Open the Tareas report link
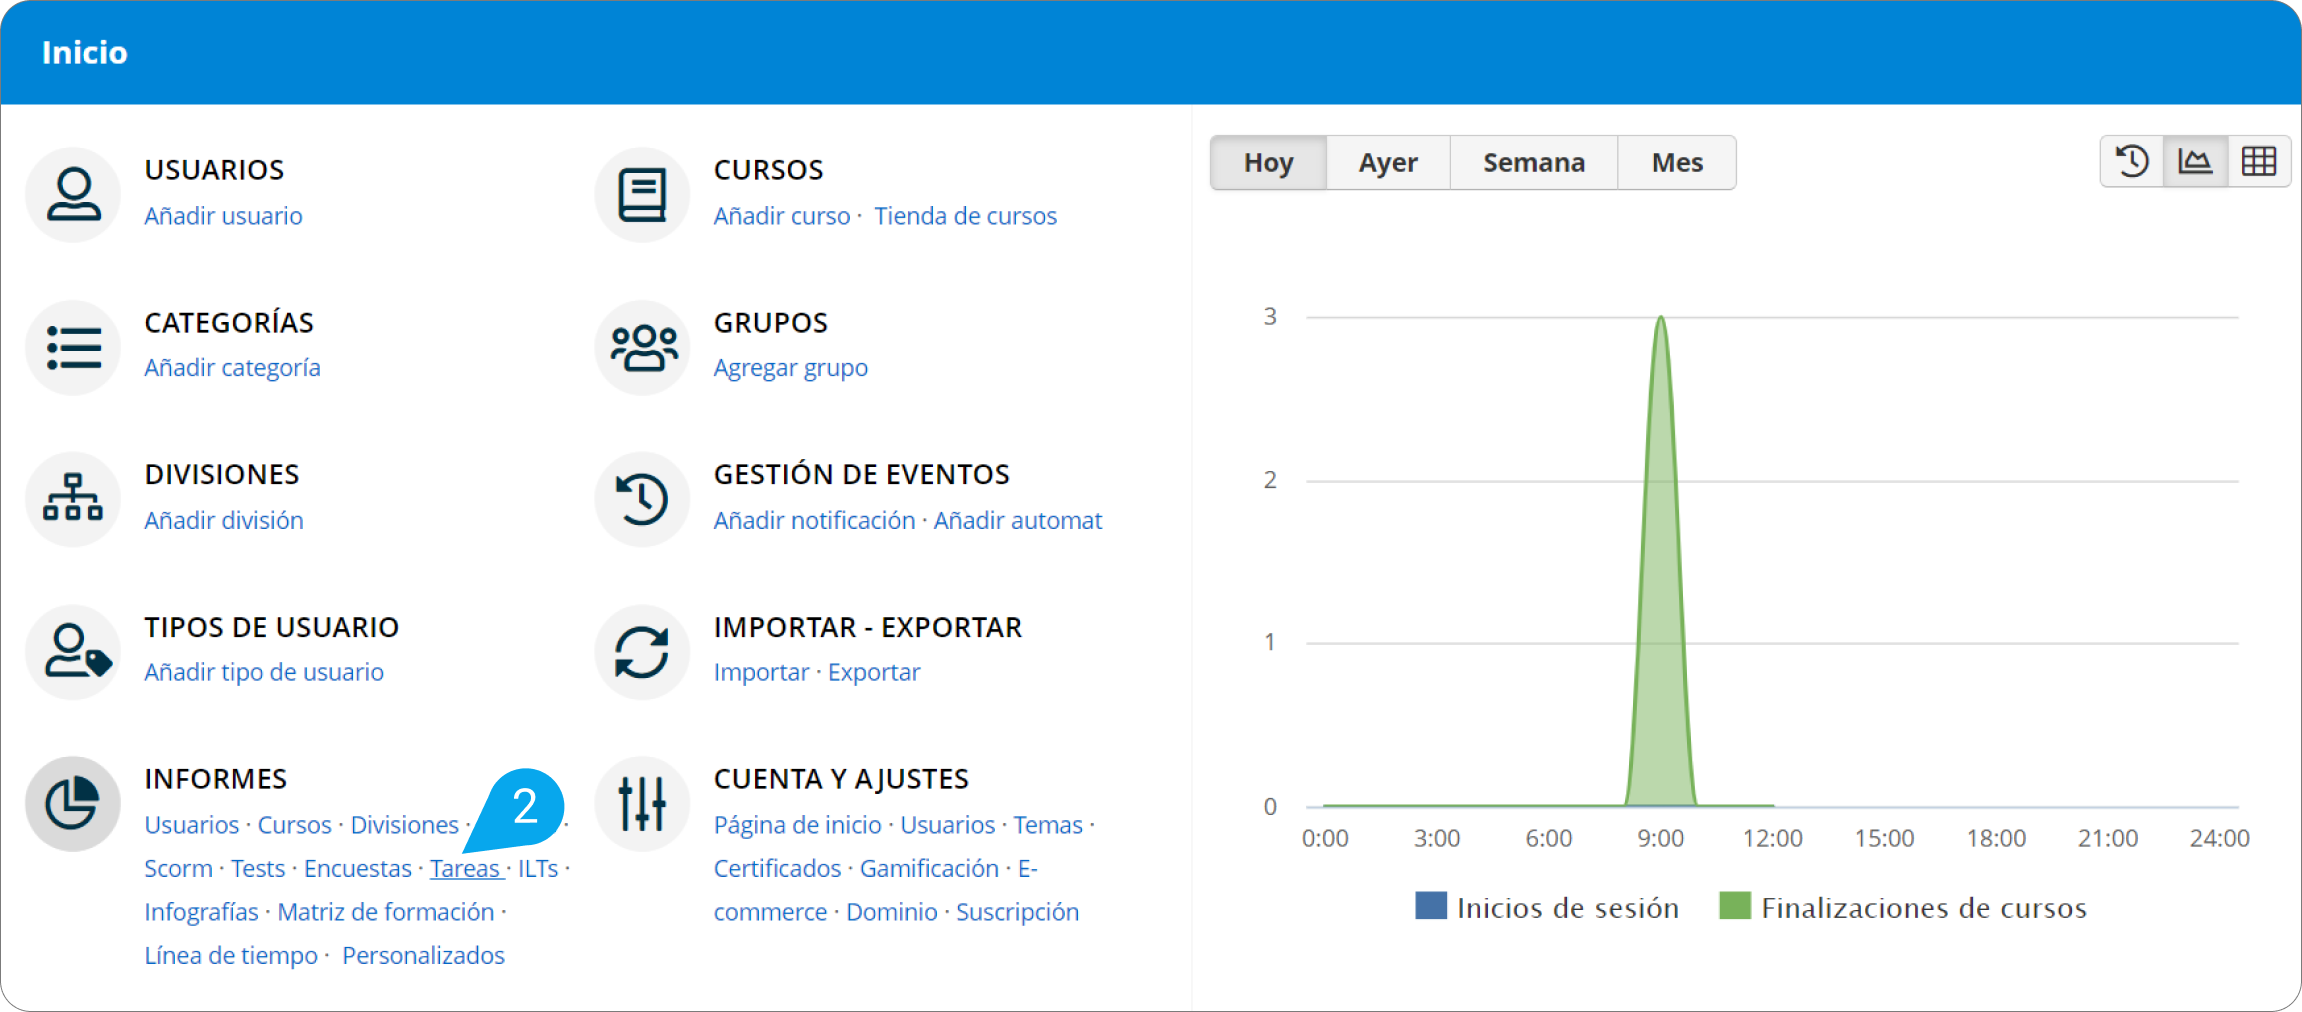 click(x=465, y=868)
